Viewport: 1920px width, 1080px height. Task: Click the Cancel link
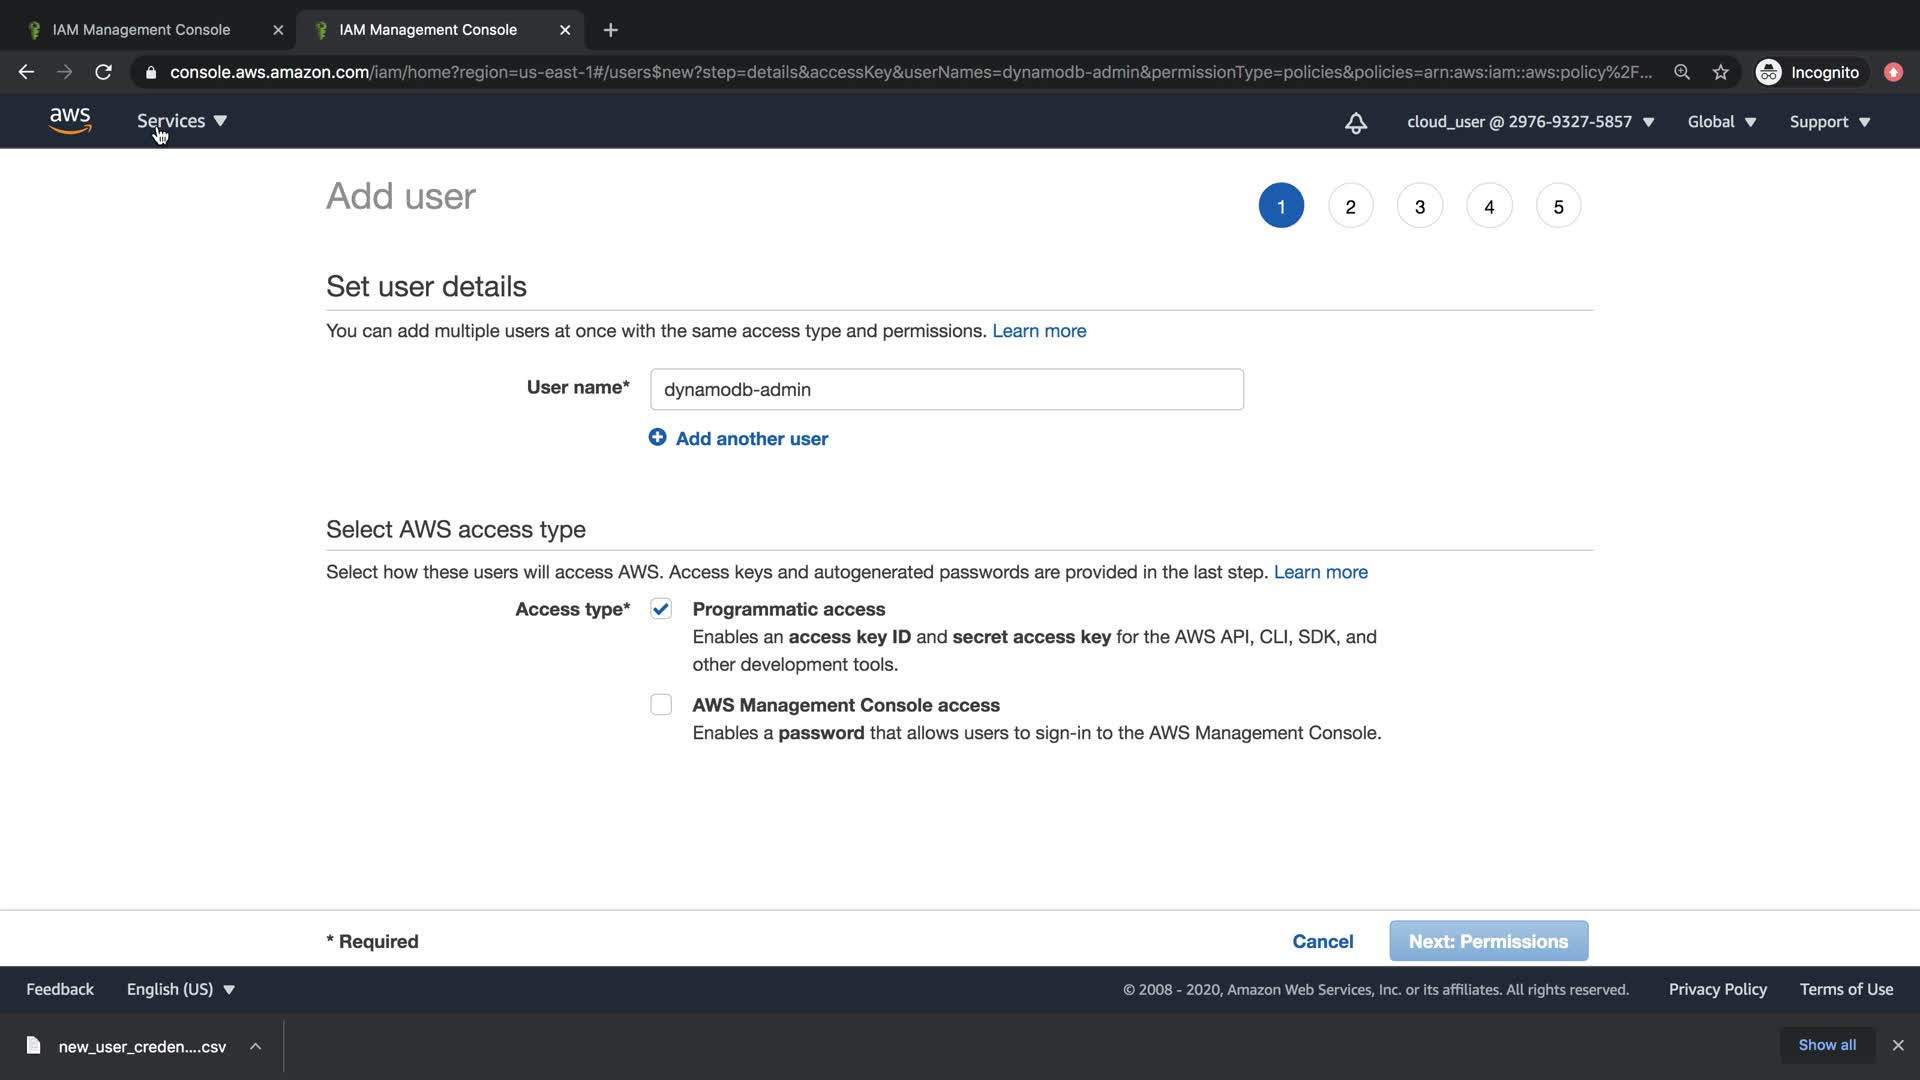point(1322,941)
